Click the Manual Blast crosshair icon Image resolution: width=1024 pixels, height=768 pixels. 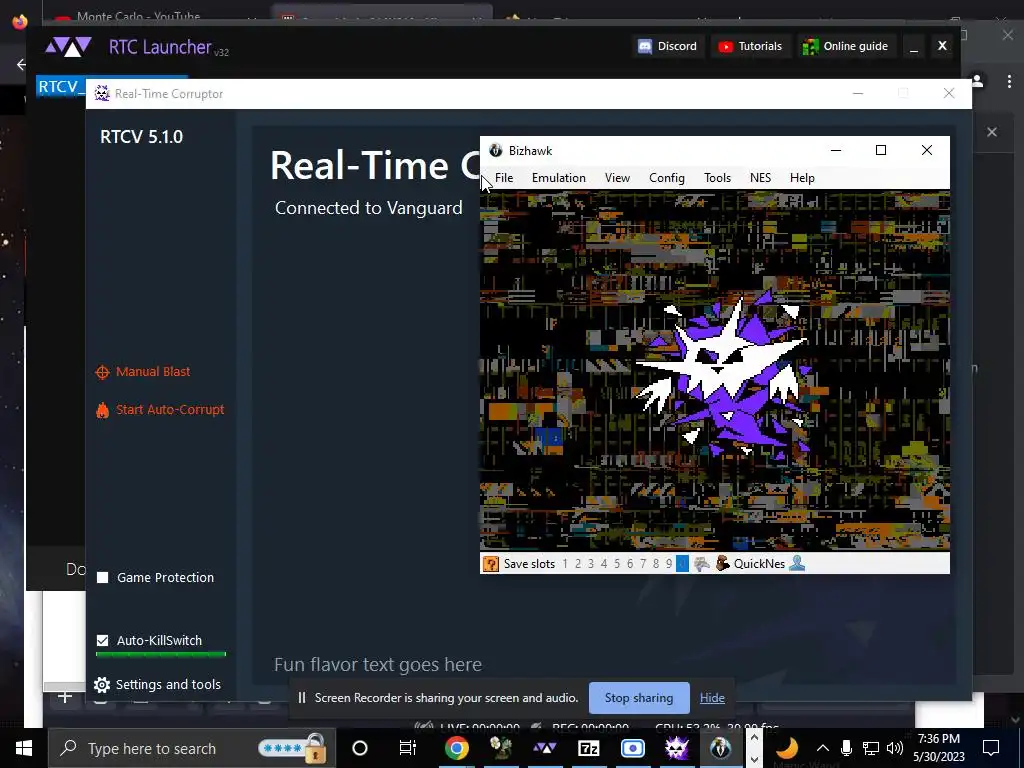[x=102, y=372]
